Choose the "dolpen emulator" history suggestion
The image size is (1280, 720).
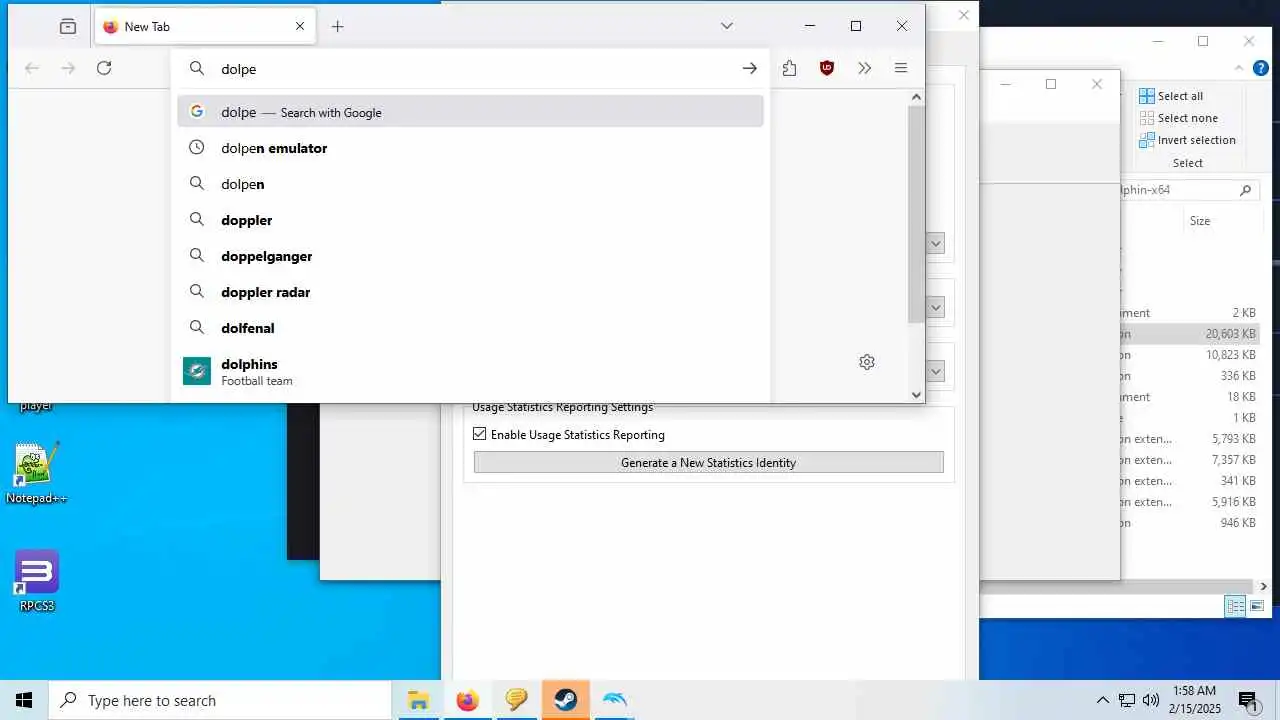click(x=470, y=148)
